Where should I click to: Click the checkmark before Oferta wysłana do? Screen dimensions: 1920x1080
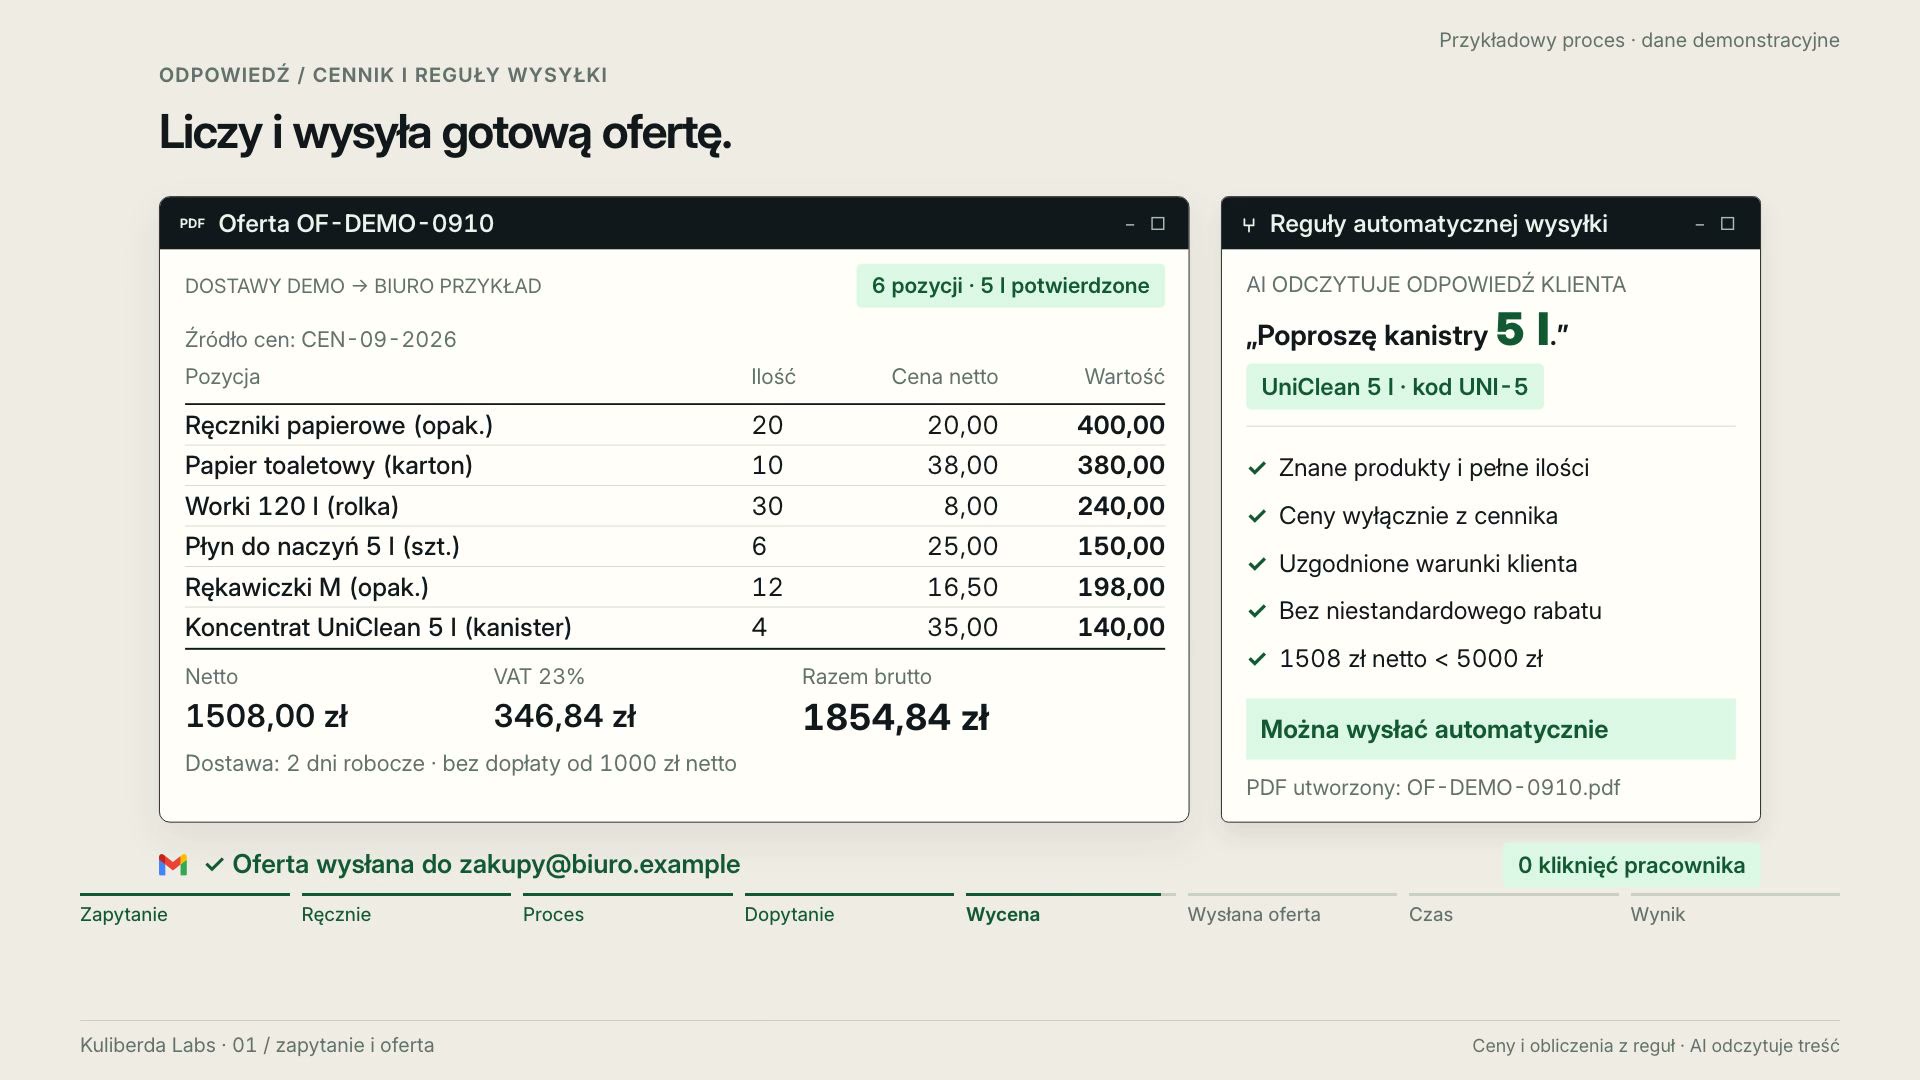tap(214, 865)
